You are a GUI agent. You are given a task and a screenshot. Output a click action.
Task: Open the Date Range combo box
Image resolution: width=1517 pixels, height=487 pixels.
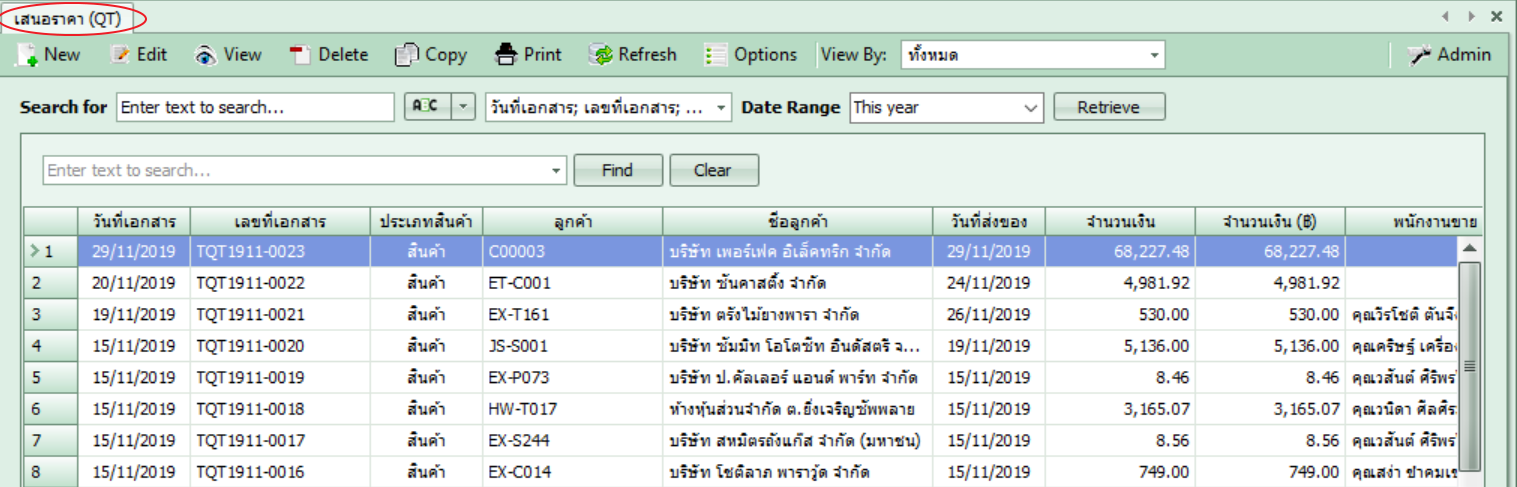(1031, 107)
